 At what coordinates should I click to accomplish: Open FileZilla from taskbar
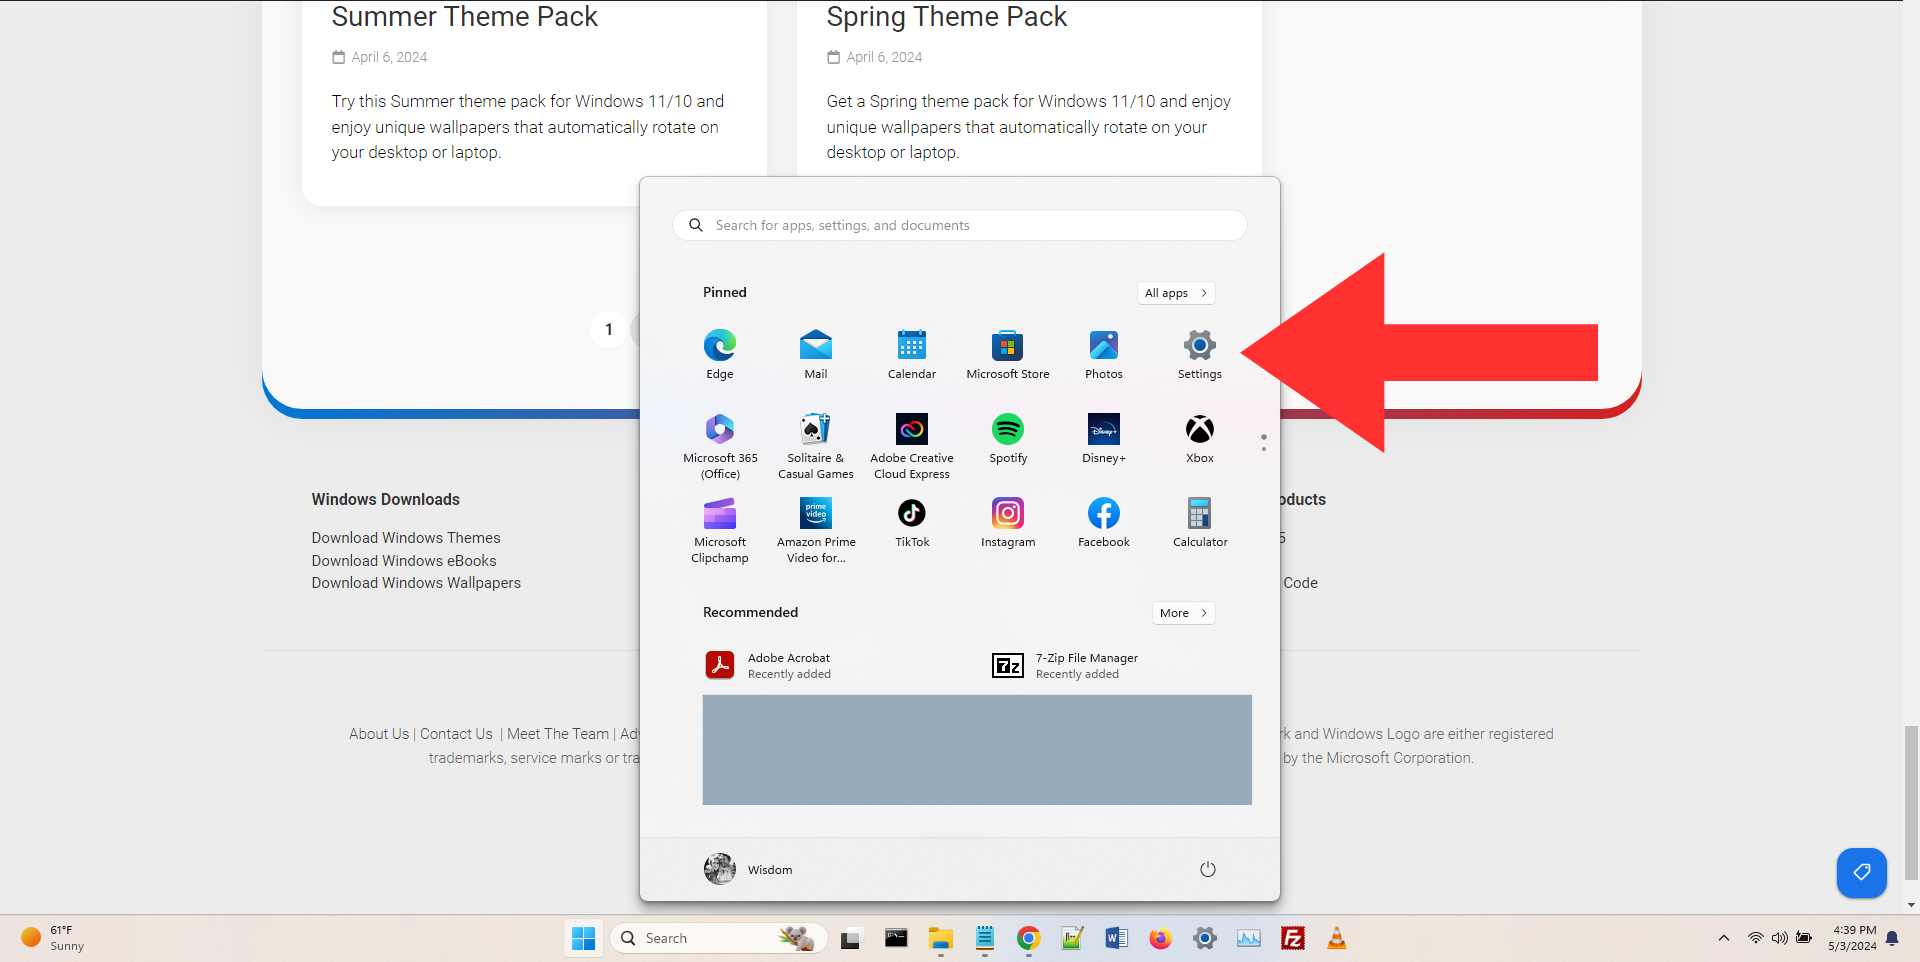click(1292, 938)
